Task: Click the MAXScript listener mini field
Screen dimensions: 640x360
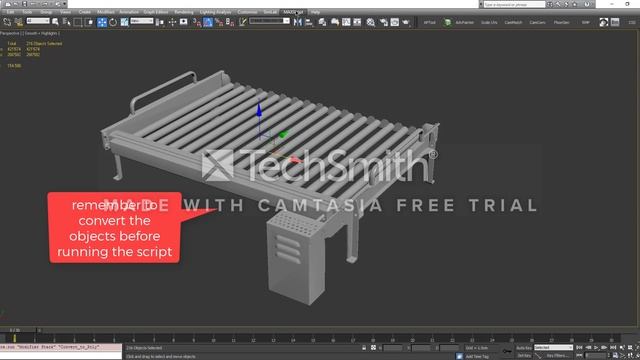Action: [61, 347]
